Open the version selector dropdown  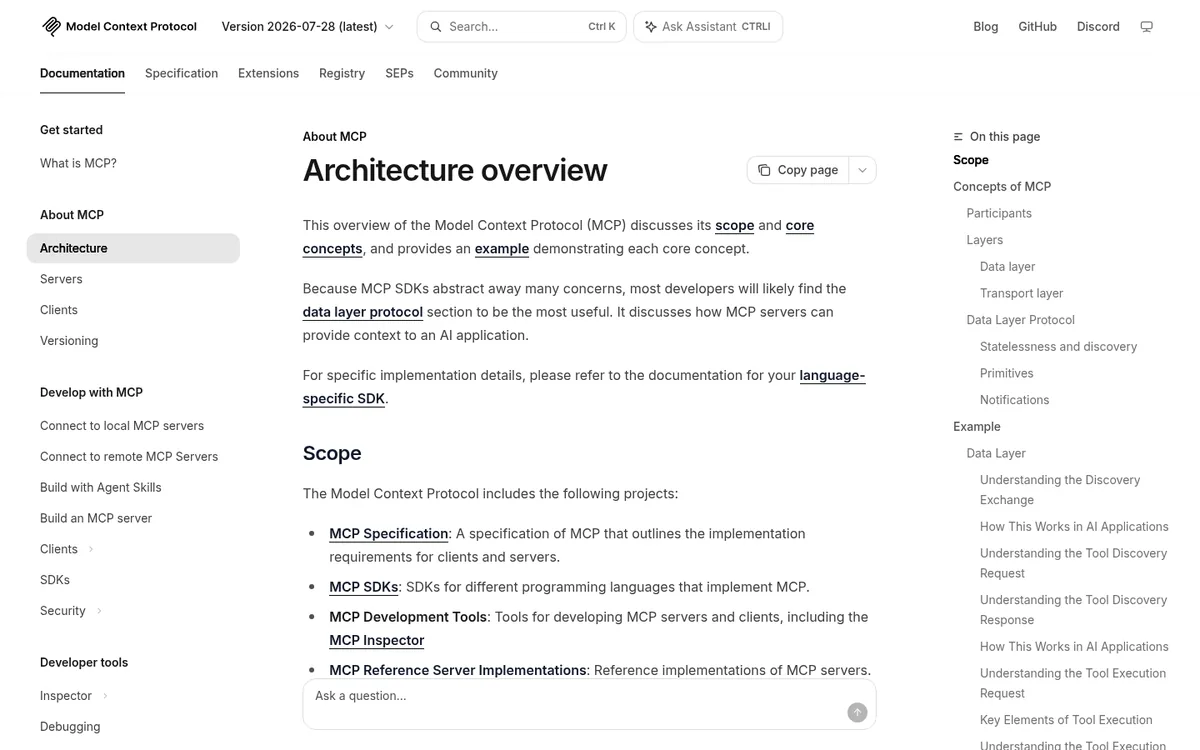(x=308, y=27)
